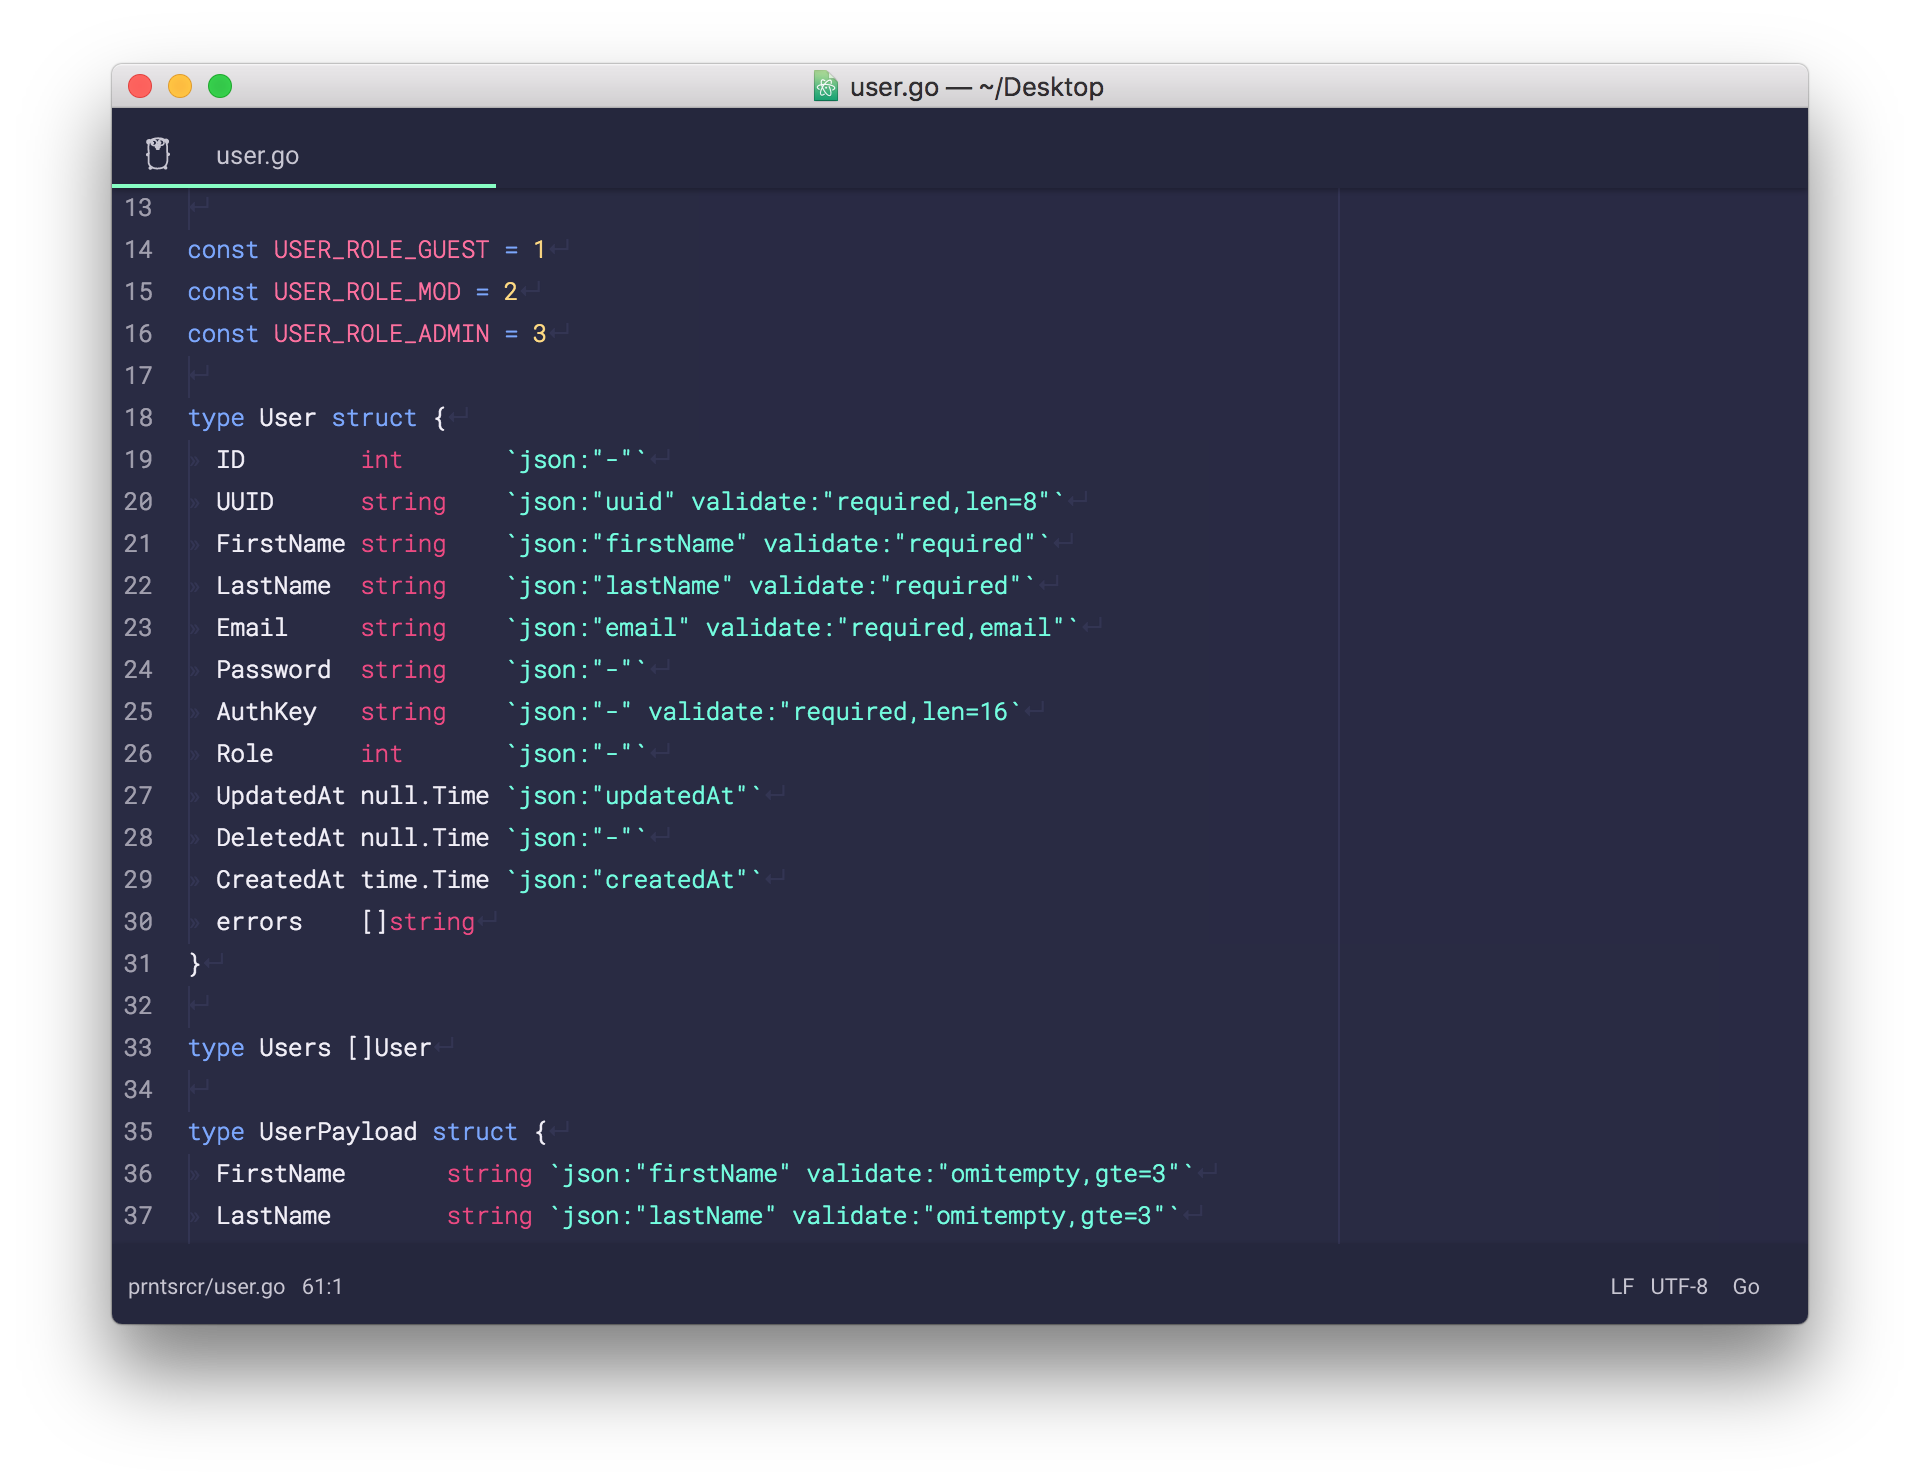
Task: Click the struct keyword on the User line
Action: (373, 418)
